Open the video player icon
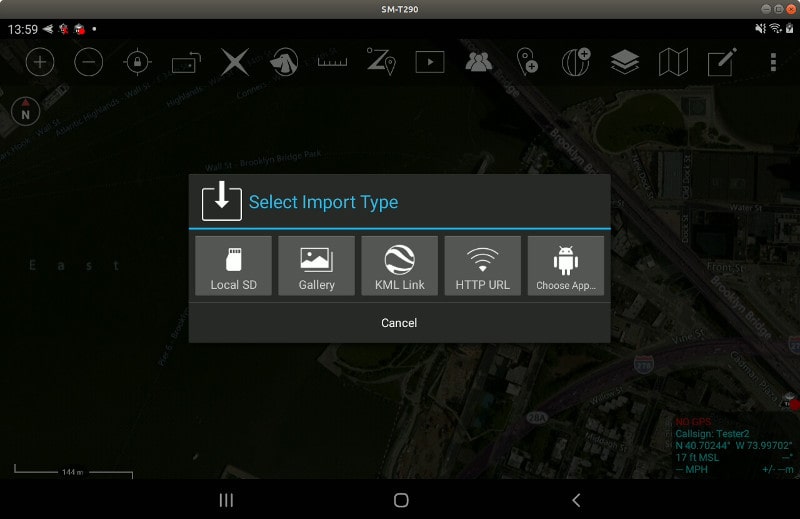Screen dimensions: 800x519 pyautogui.click(x=430, y=62)
